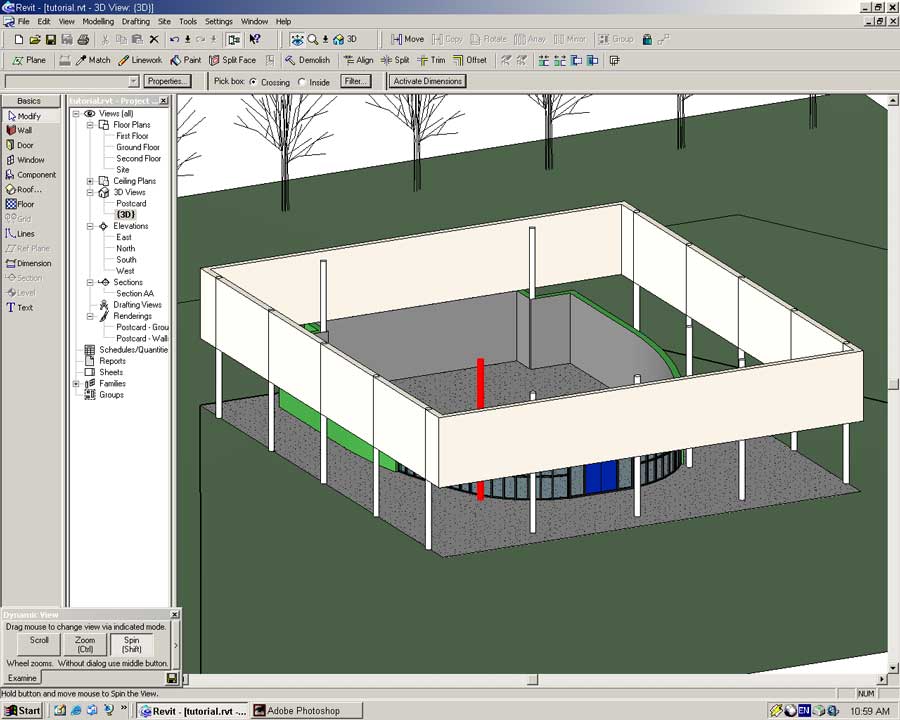Open the Filter... dialog button
This screenshot has height=720, width=900.
(355, 82)
